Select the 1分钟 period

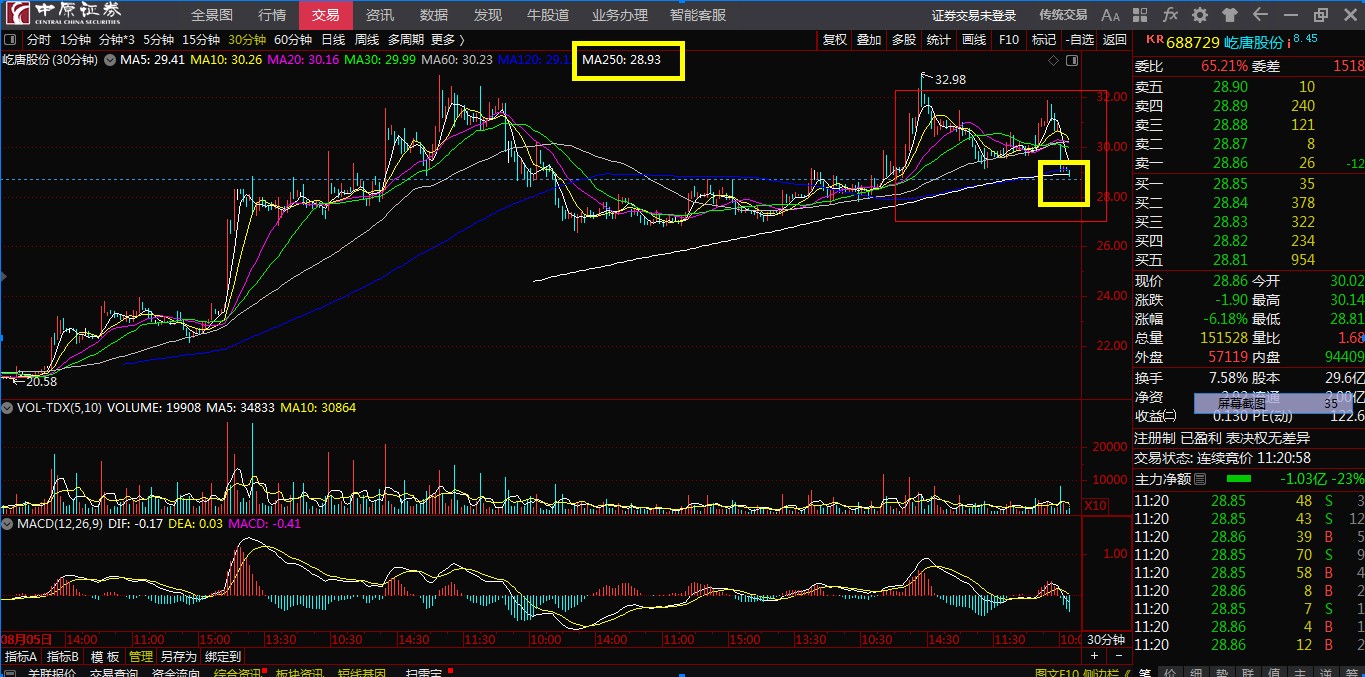tap(76, 40)
